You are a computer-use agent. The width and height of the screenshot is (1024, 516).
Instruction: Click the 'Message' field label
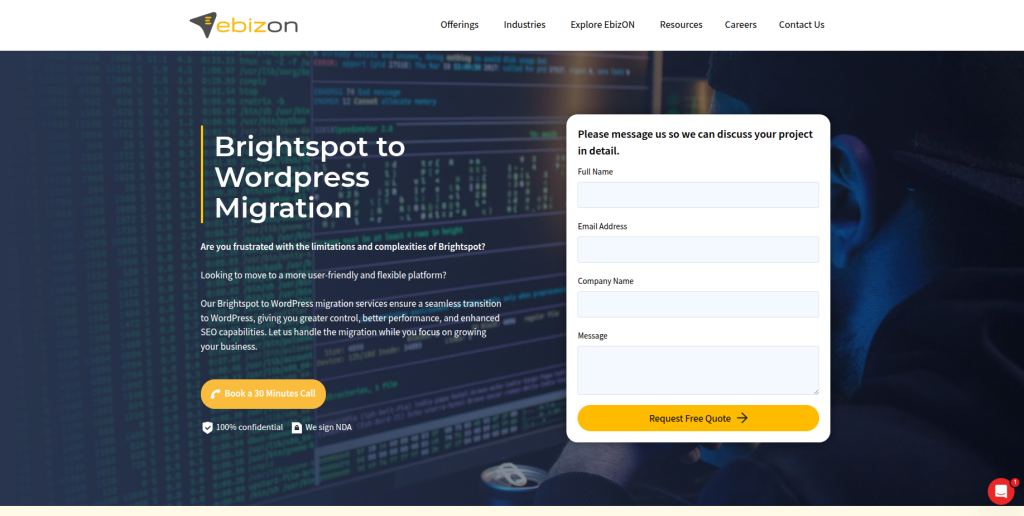(x=592, y=336)
